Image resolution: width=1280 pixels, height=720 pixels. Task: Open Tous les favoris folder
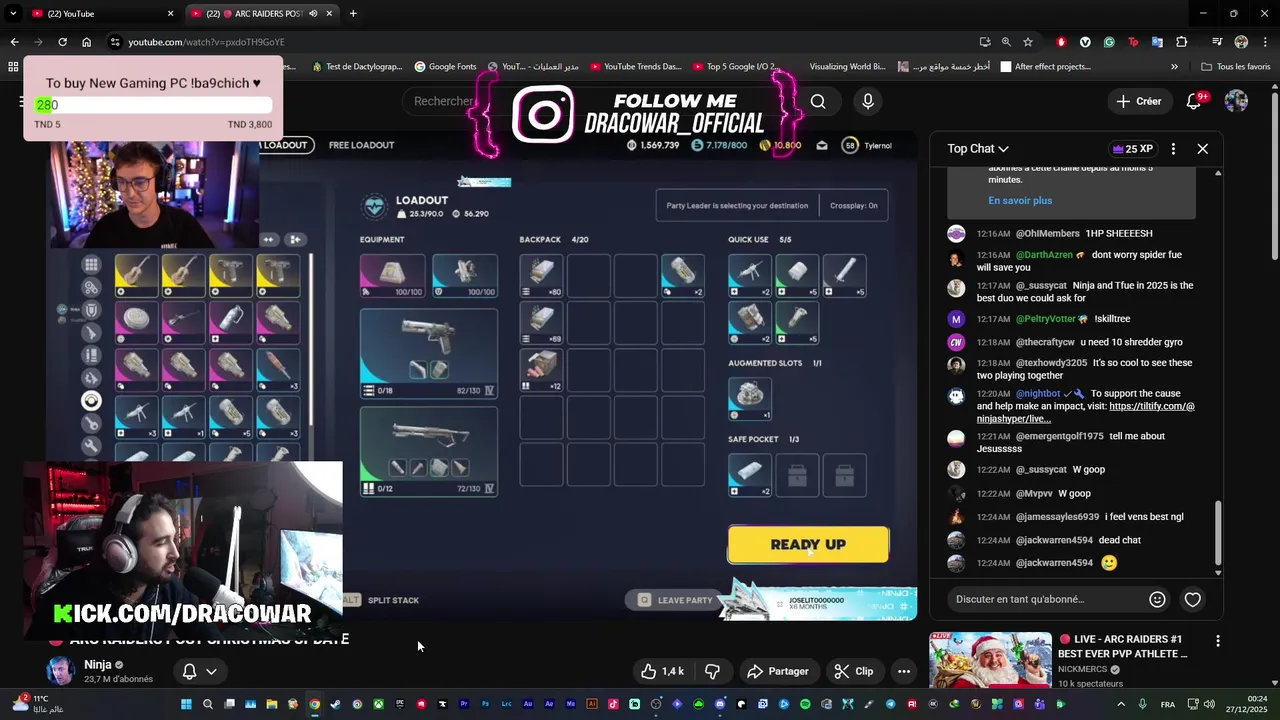click(1236, 67)
